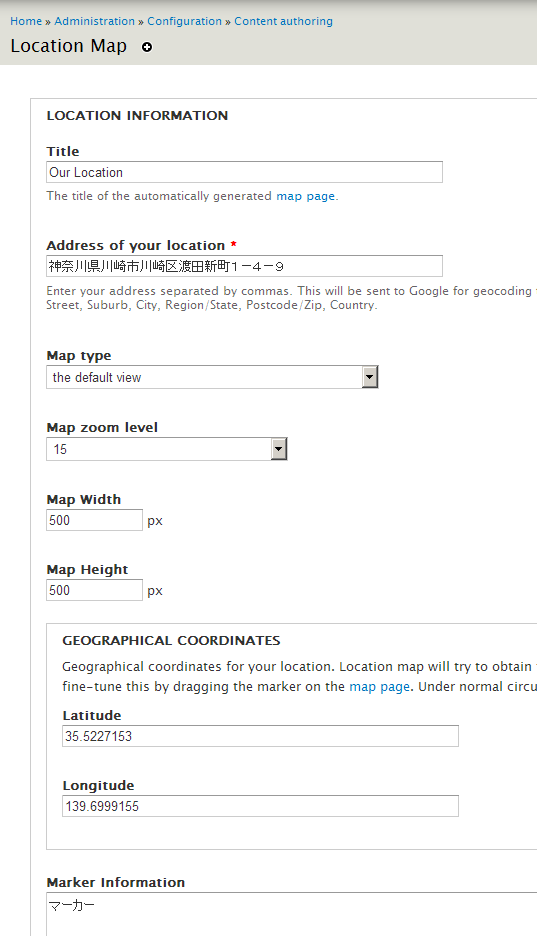Click the Location Information section legend
The height and width of the screenshot is (936, 537).
137,116
